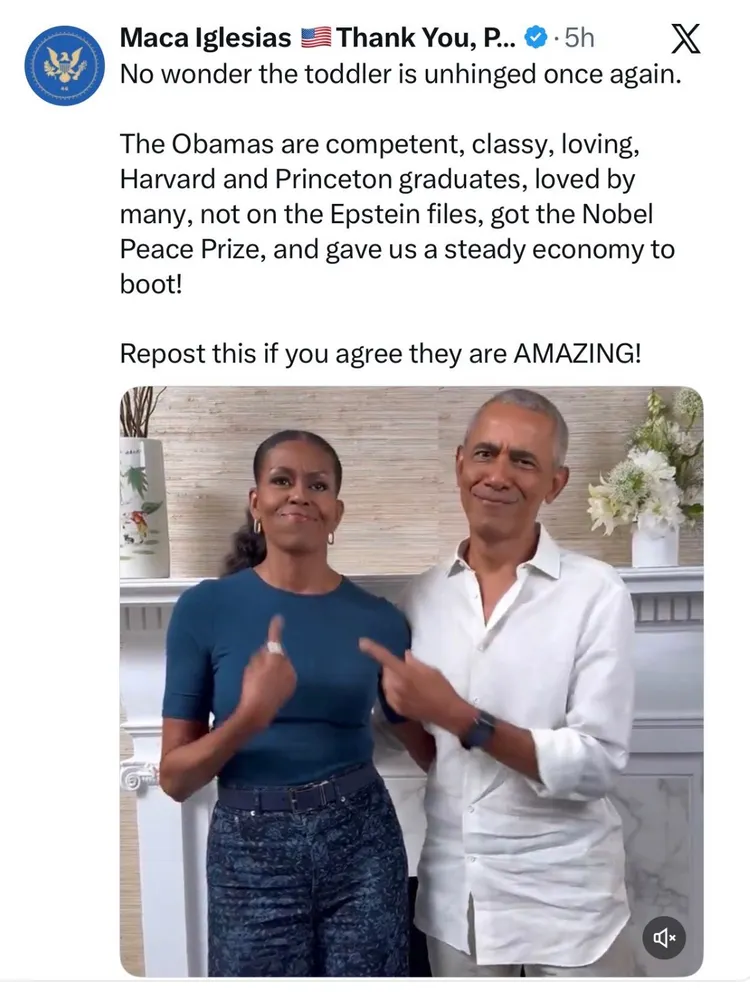Click the blue verified checkmark badge

click(536, 38)
